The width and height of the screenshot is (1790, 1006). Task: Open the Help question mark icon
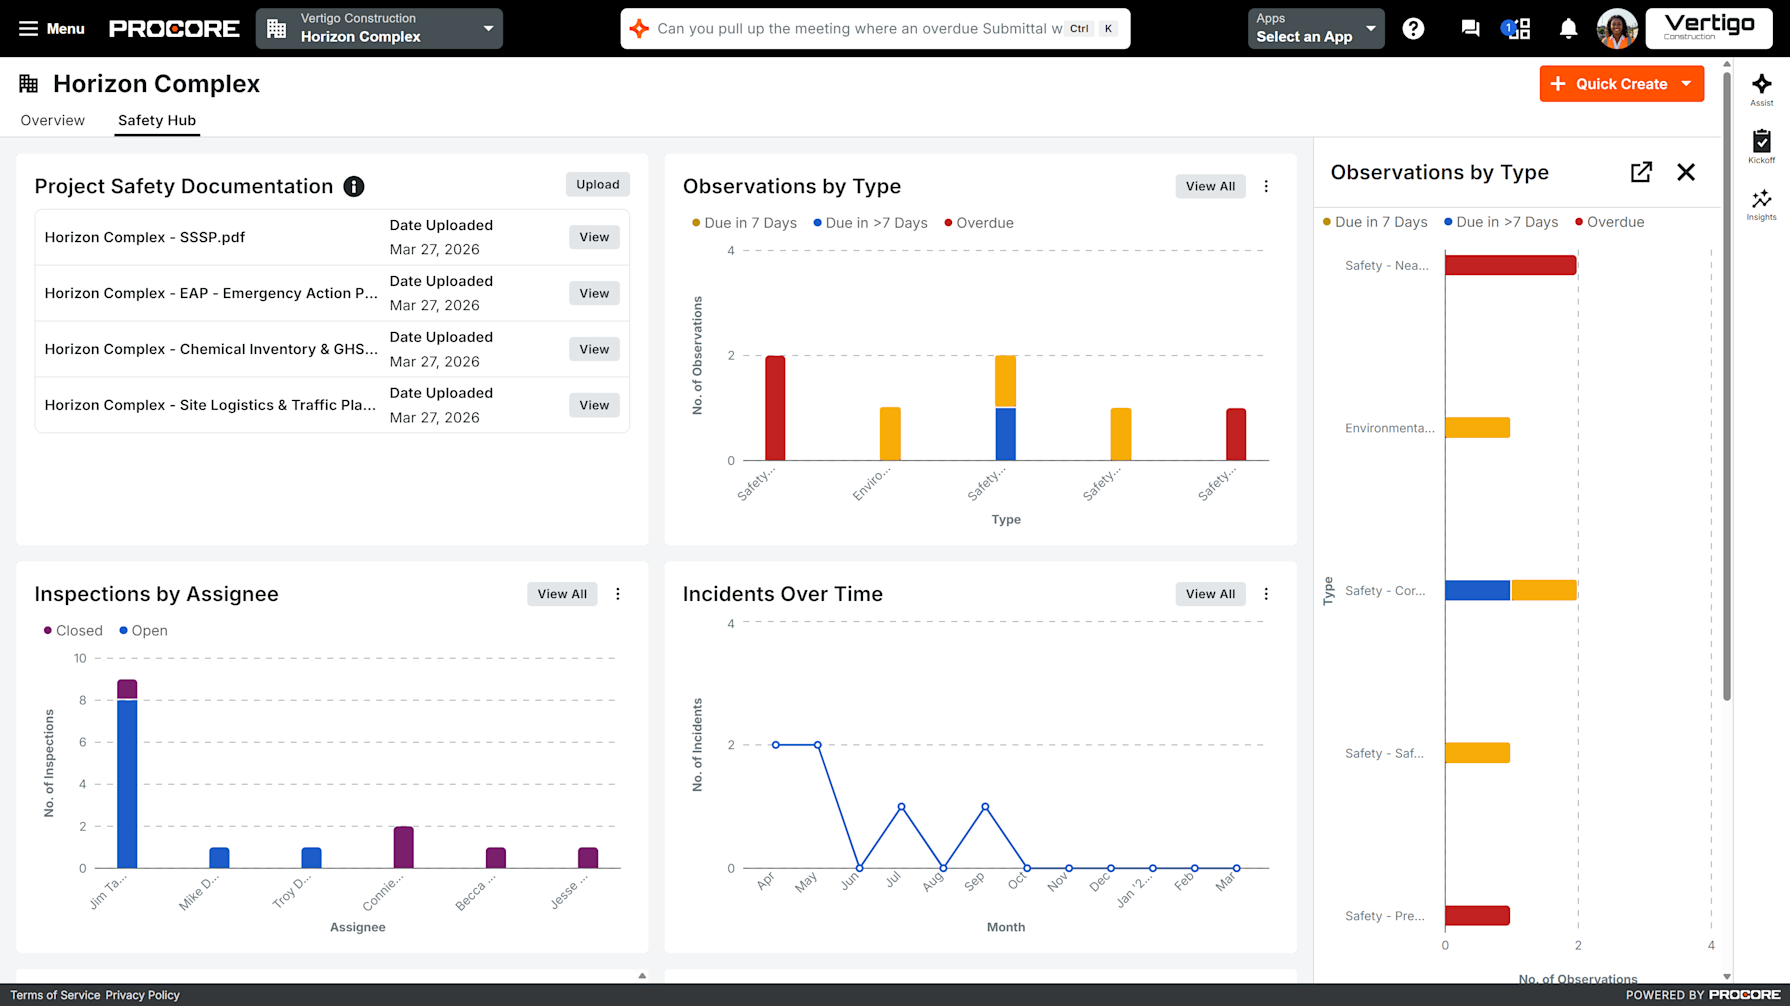pos(1413,29)
